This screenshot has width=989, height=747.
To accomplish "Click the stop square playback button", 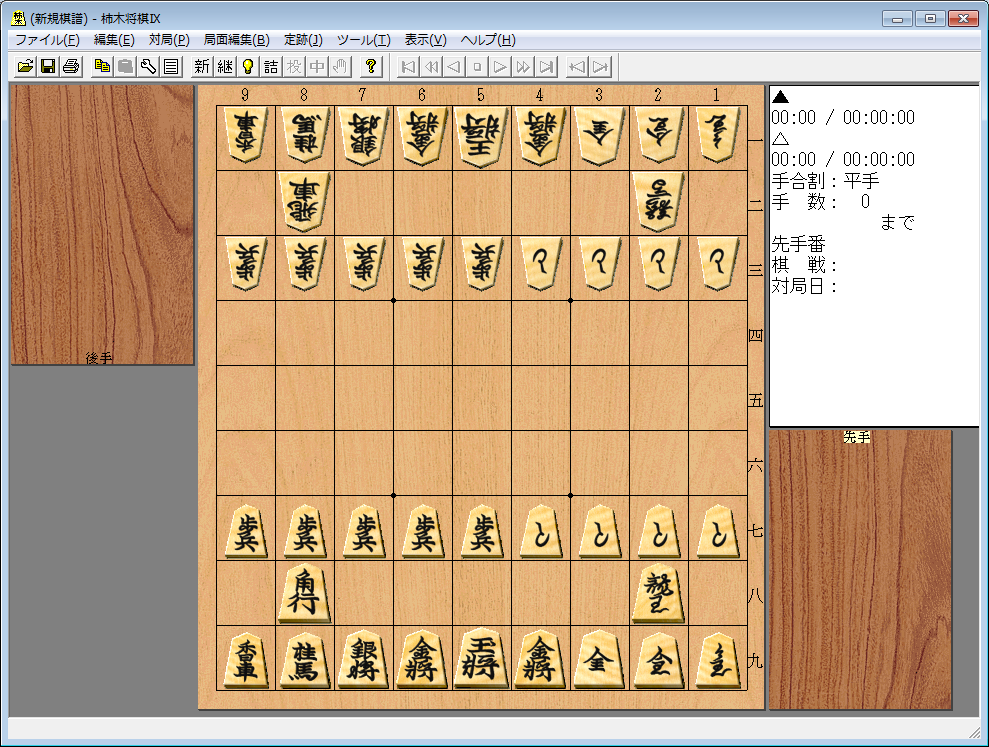I will point(477,66).
